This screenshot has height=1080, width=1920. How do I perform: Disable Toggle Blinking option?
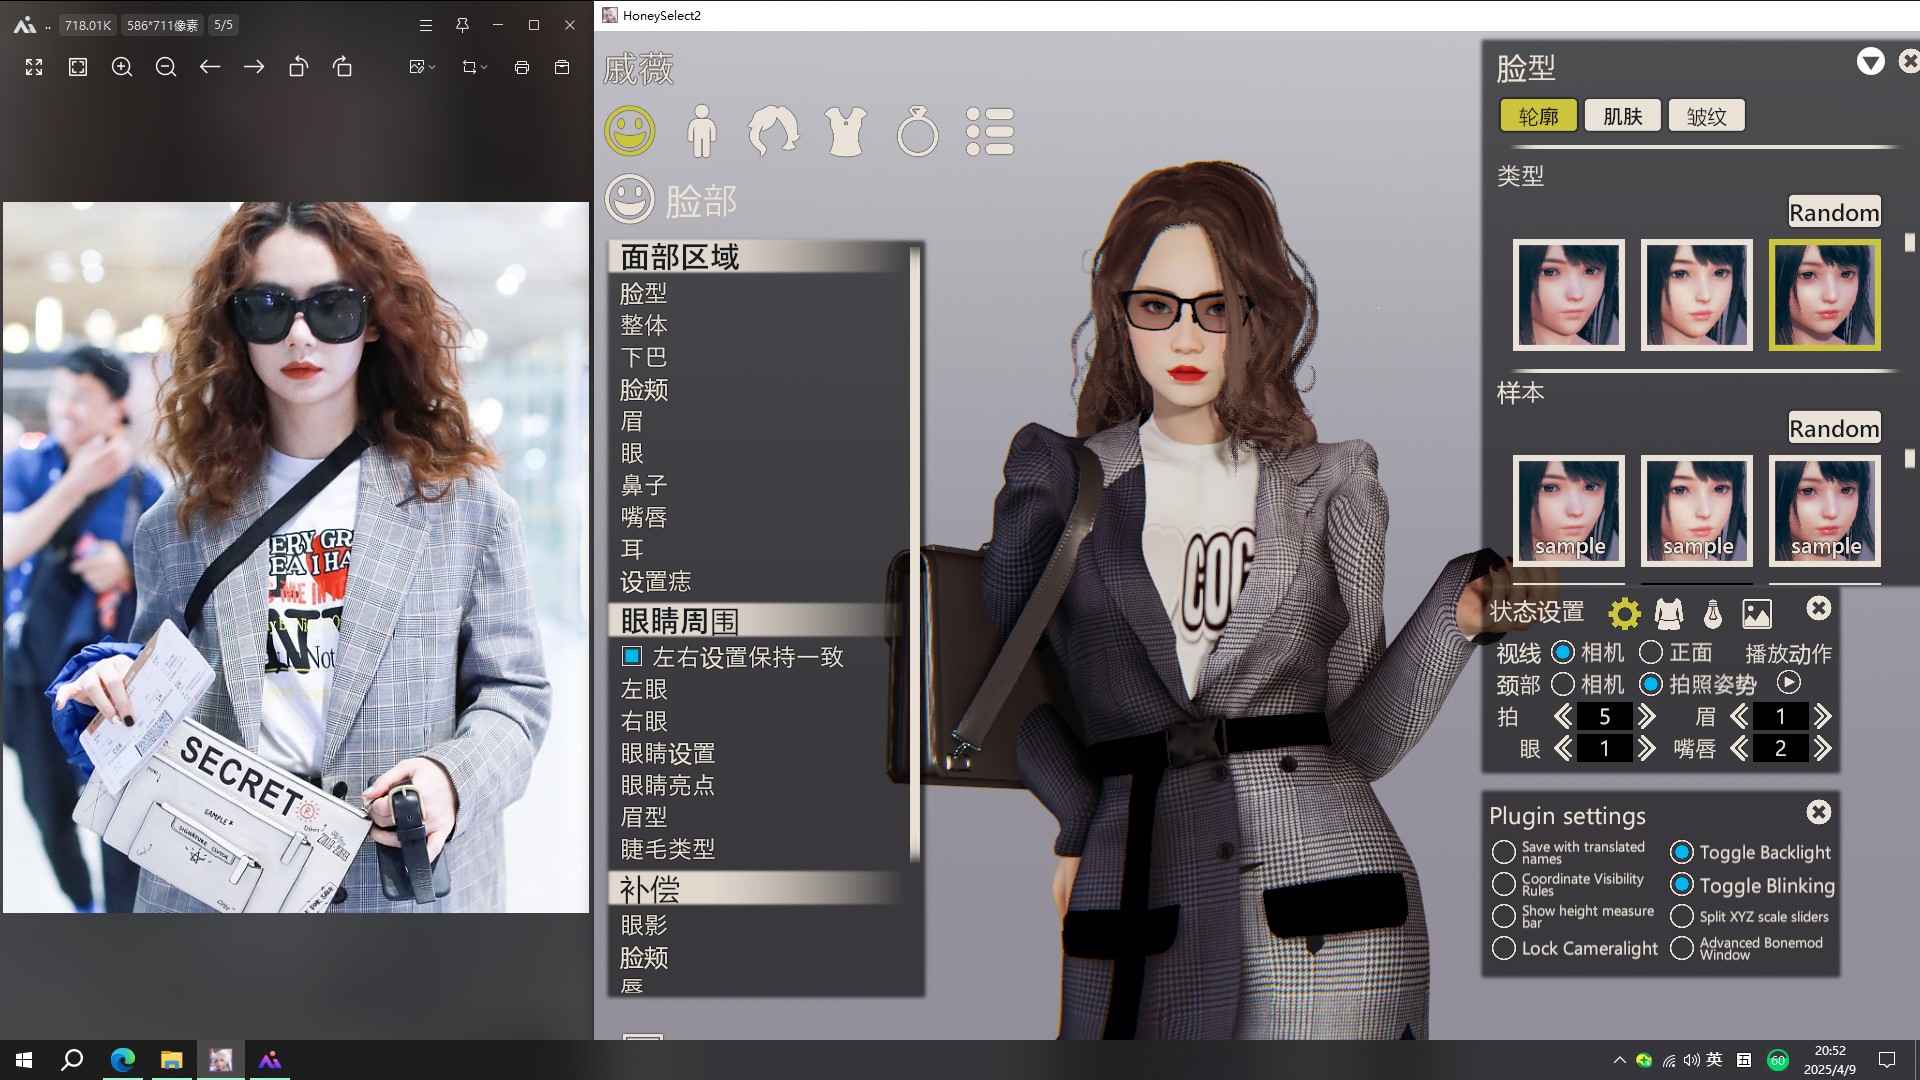(x=1682, y=885)
